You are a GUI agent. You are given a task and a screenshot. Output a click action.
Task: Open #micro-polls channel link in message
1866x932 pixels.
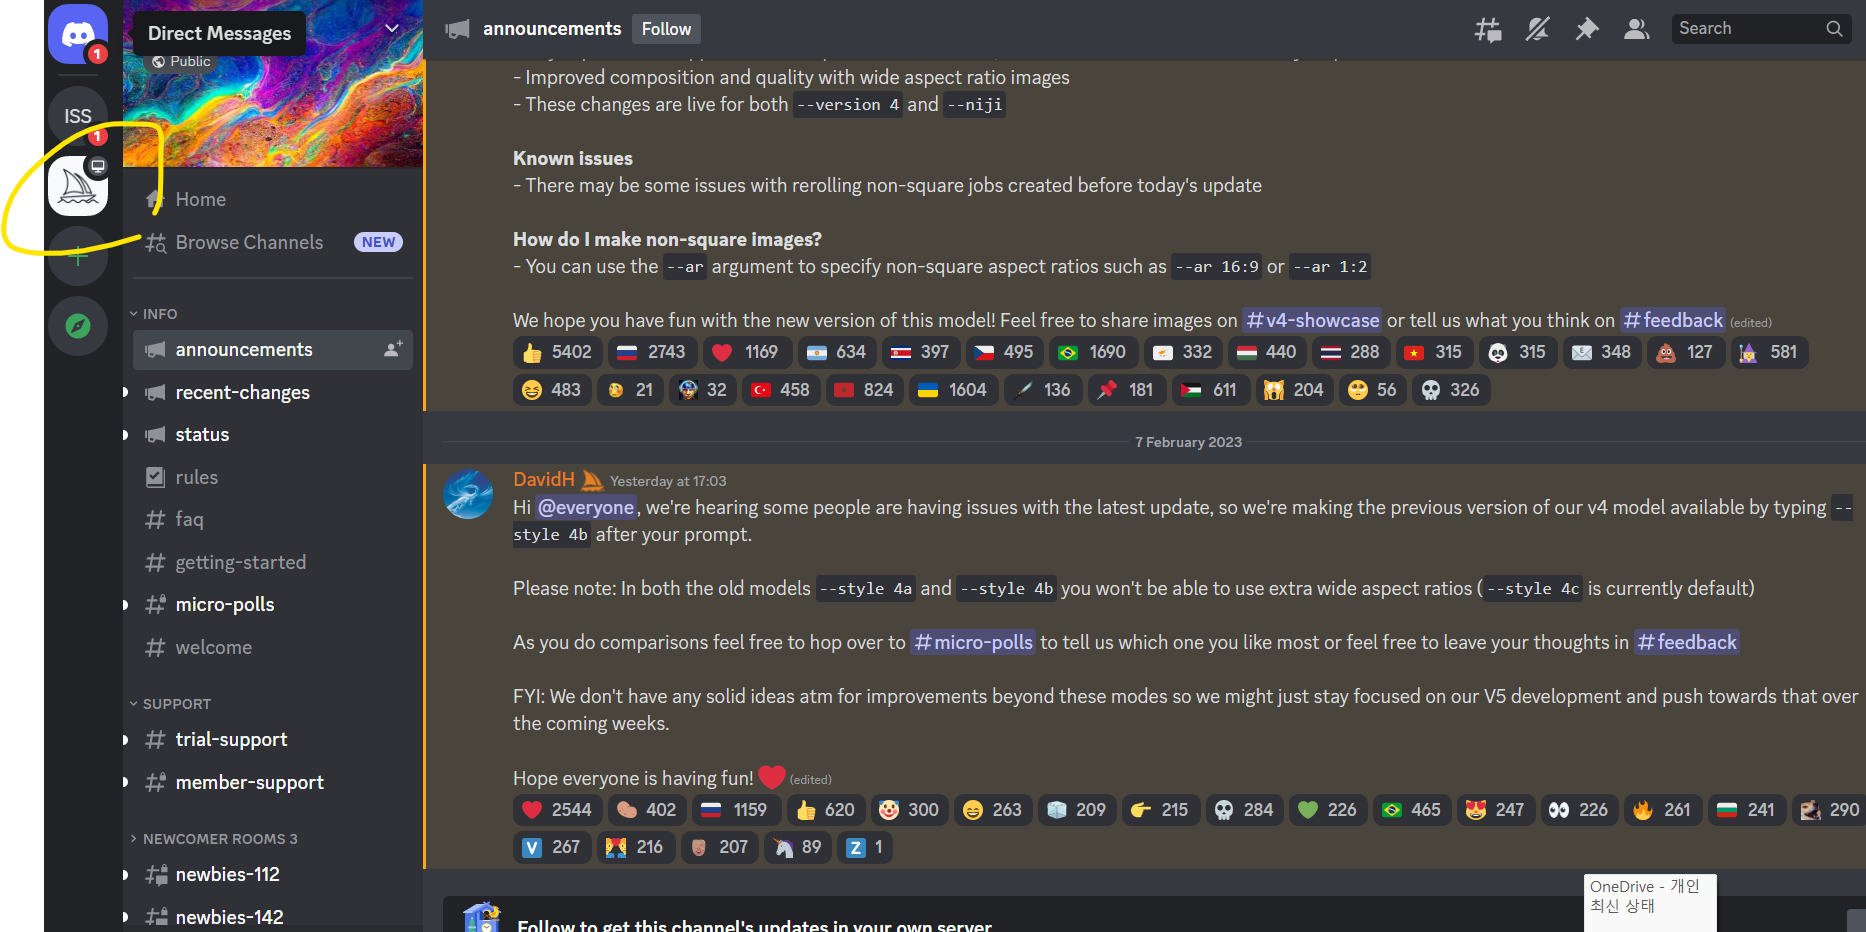click(974, 642)
